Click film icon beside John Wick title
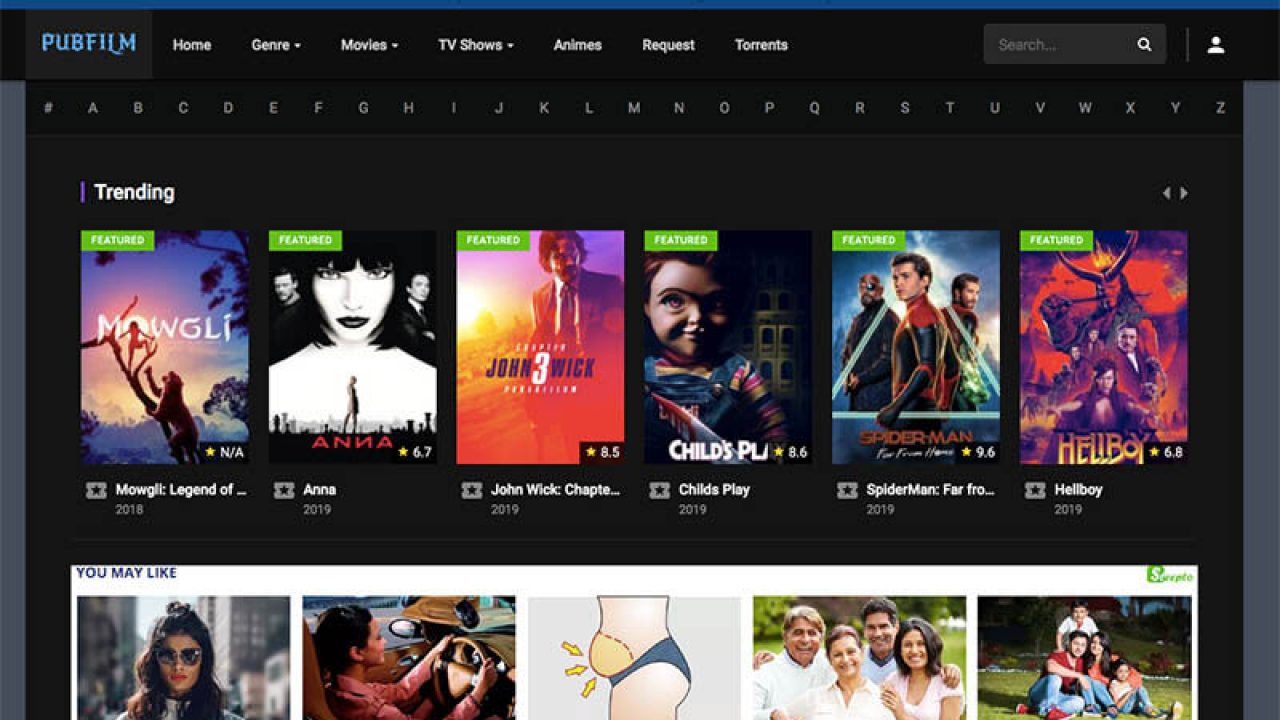This screenshot has height=720, width=1280. [x=472, y=490]
